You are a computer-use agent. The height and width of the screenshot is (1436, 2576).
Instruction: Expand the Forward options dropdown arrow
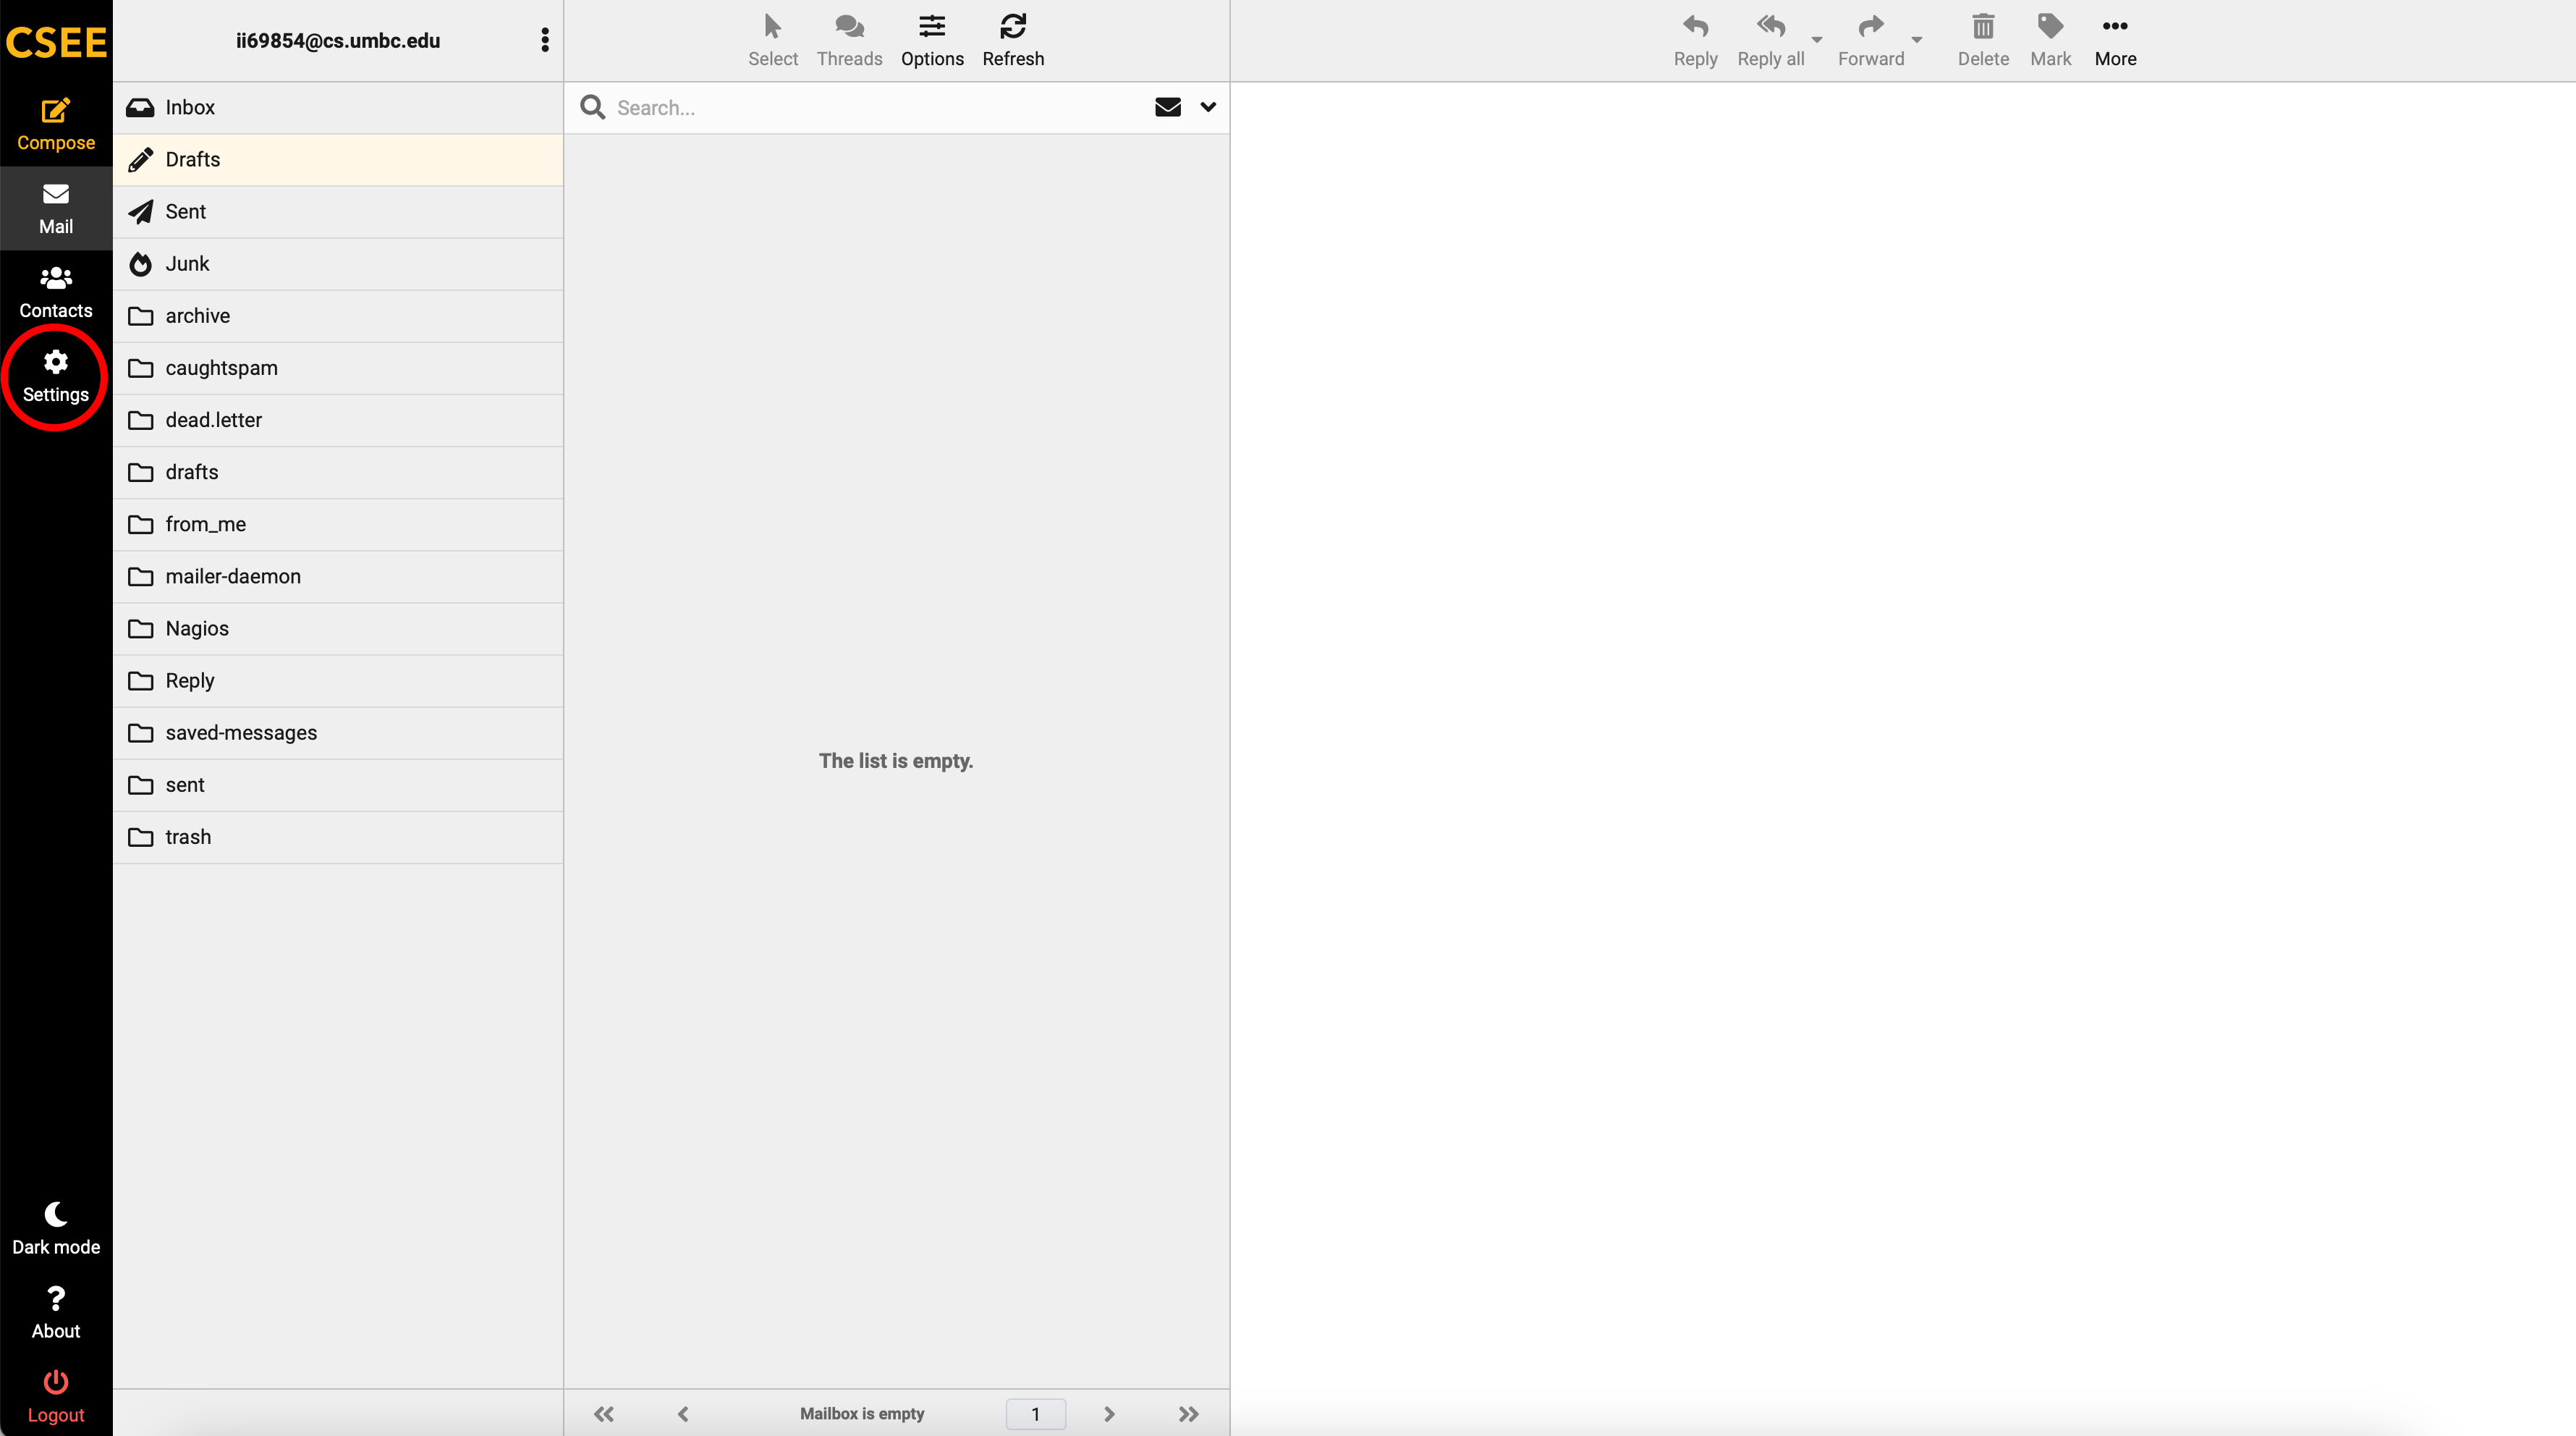coord(1917,40)
